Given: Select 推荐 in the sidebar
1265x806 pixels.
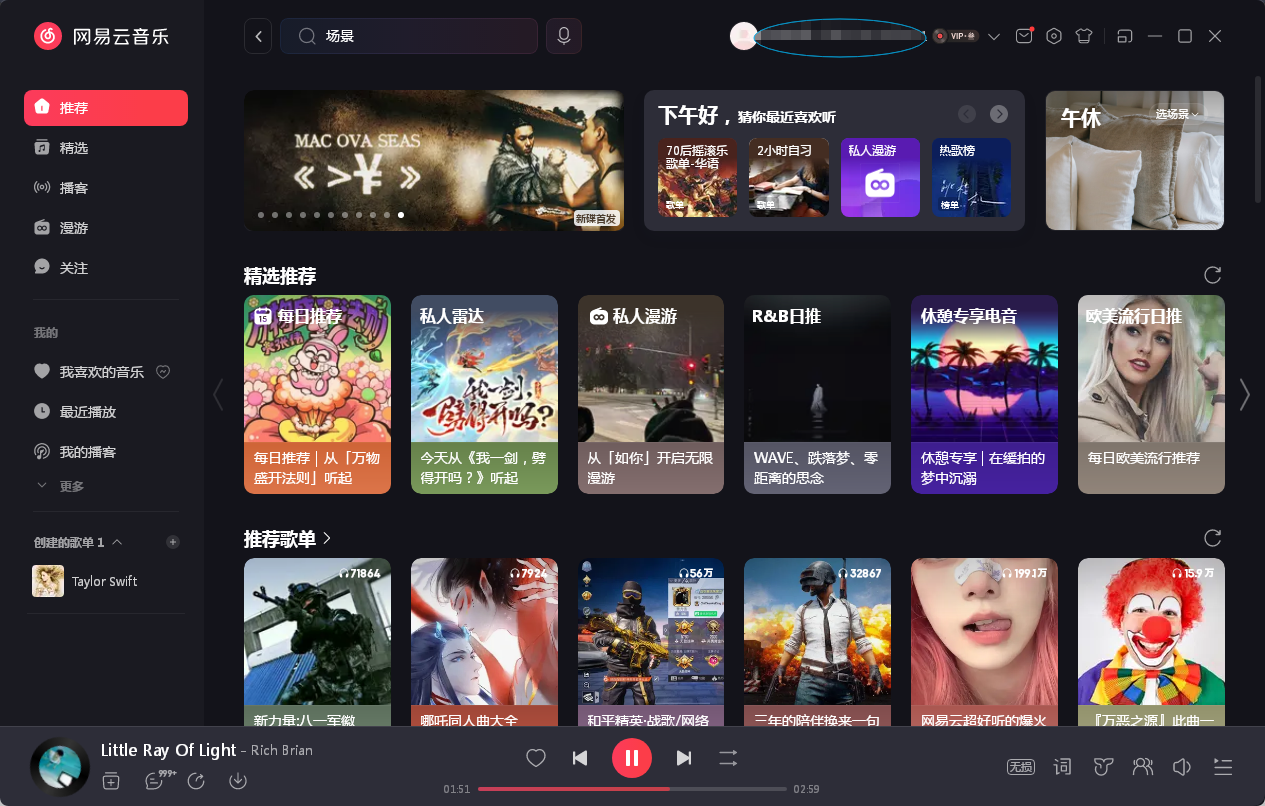Looking at the screenshot, I should coord(106,108).
